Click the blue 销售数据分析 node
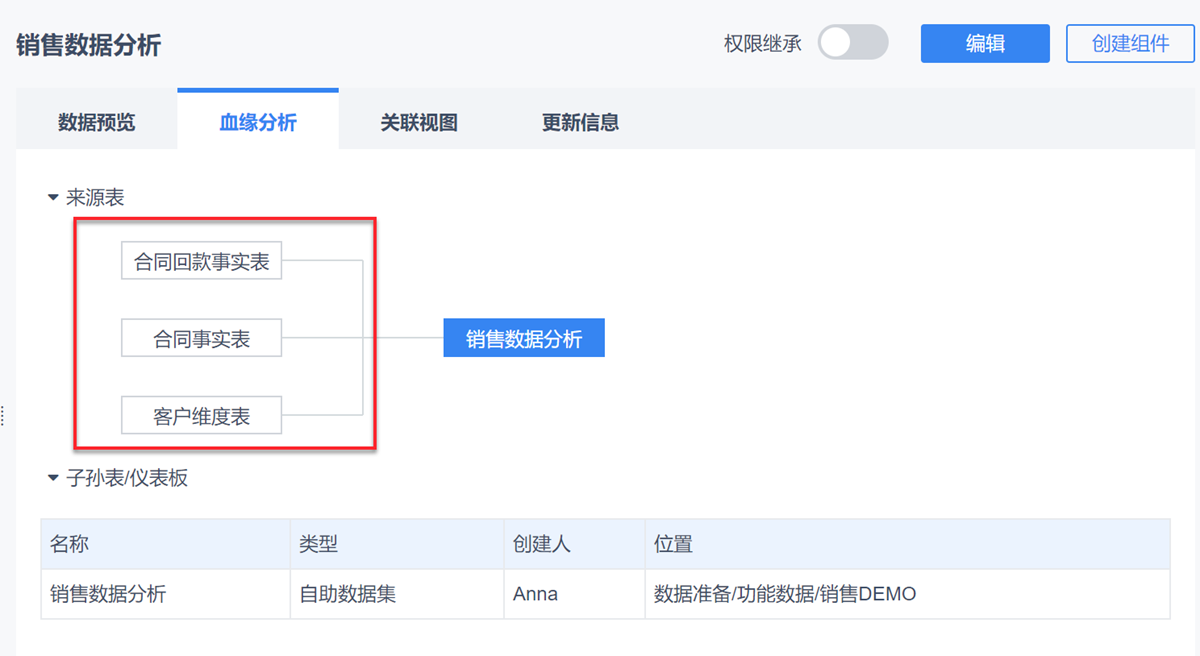The height and width of the screenshot is (656, 1200). coord(524,339)
